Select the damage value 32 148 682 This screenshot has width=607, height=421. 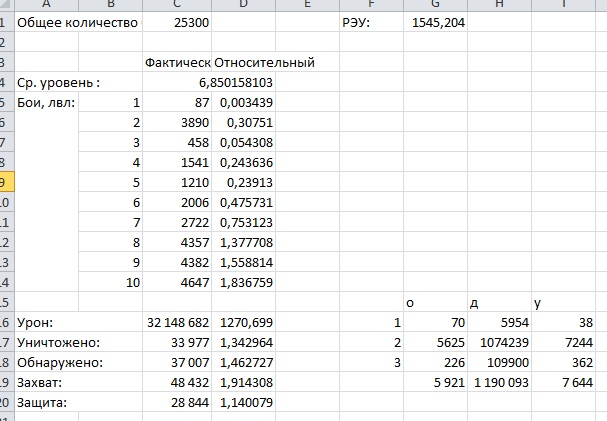(x=177, y=322)
